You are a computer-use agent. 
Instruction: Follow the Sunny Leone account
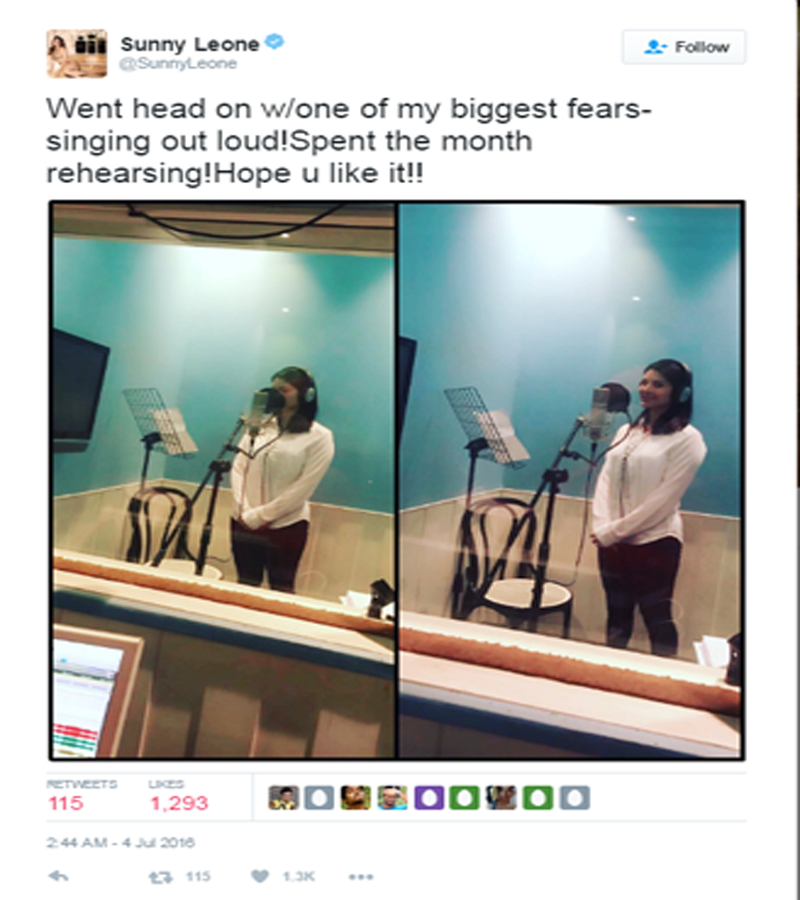click(x=684, y=46)
